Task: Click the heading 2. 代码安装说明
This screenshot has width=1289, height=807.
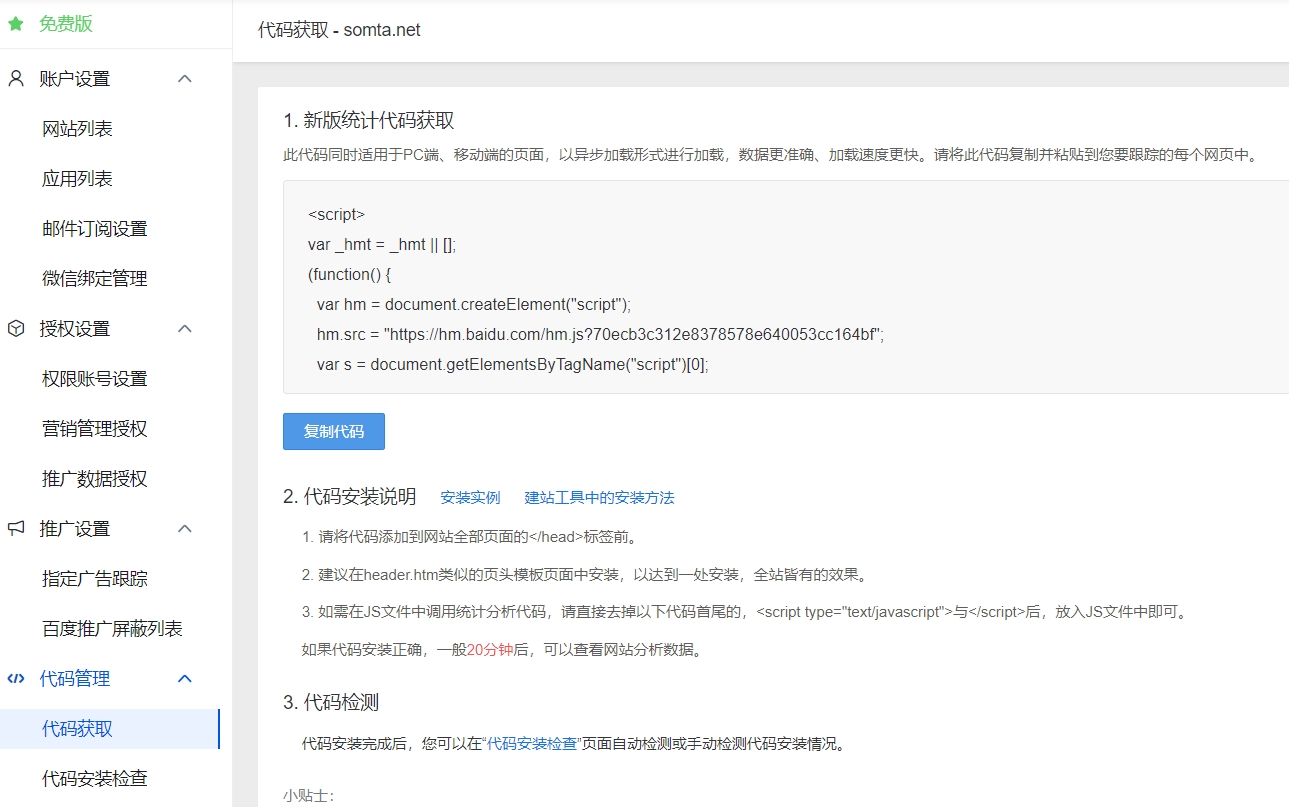Action: coord(350,496)
